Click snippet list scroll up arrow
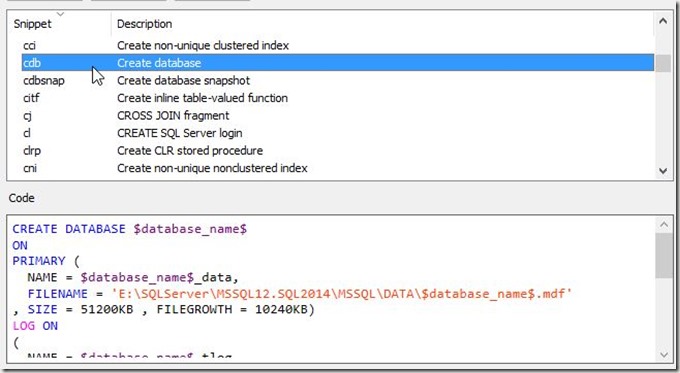This screenshot has width=680, height=373. (x=663, y=20)
